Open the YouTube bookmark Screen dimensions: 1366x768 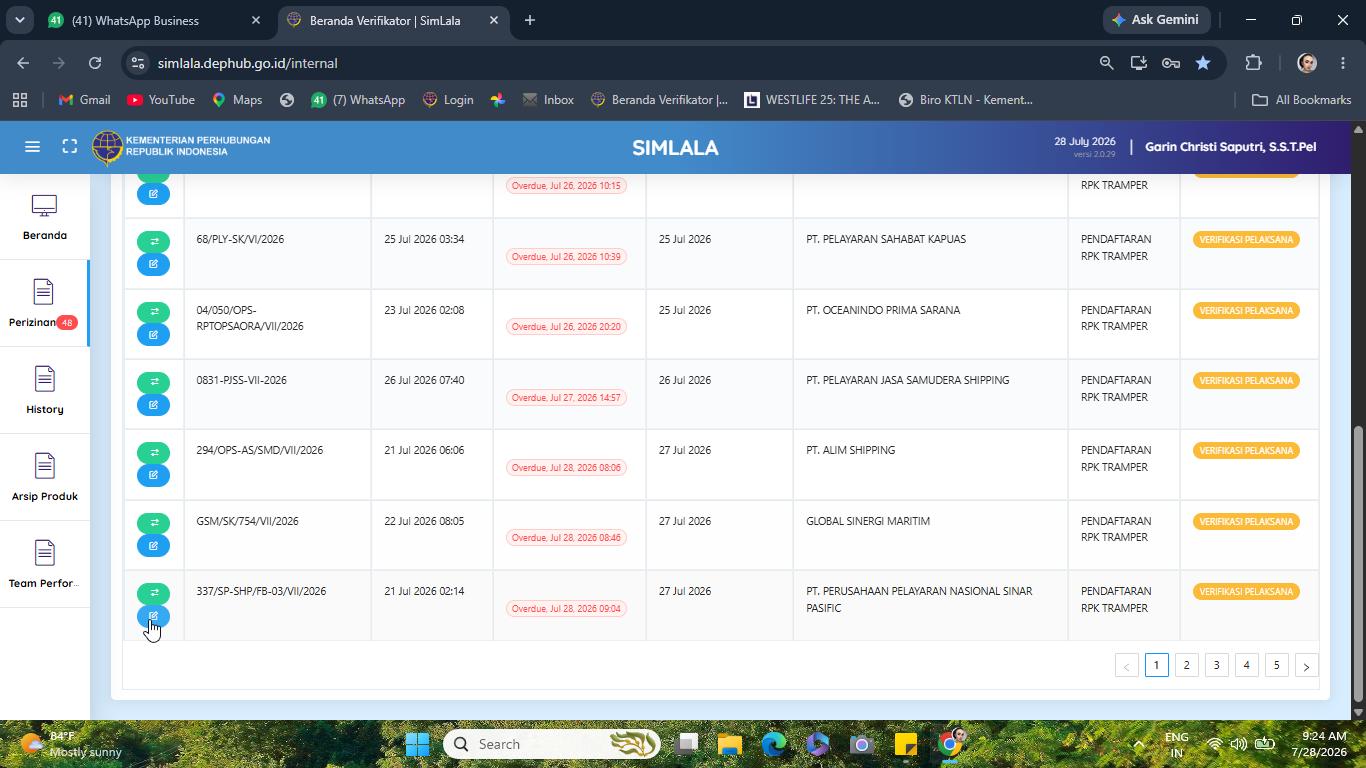pos(160,100)
